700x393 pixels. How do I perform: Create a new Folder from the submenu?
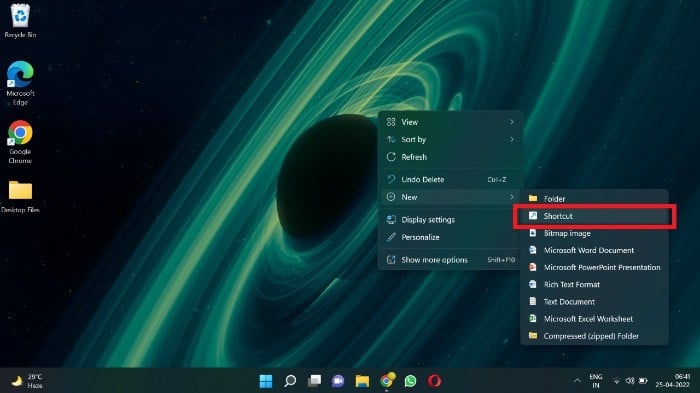click(594, 199)
